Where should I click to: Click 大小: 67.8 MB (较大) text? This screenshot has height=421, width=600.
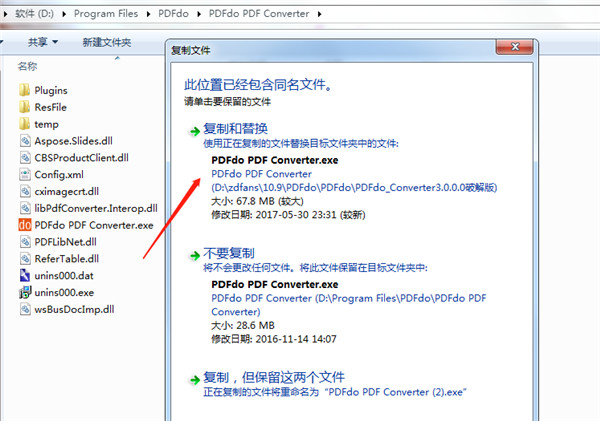257,201
